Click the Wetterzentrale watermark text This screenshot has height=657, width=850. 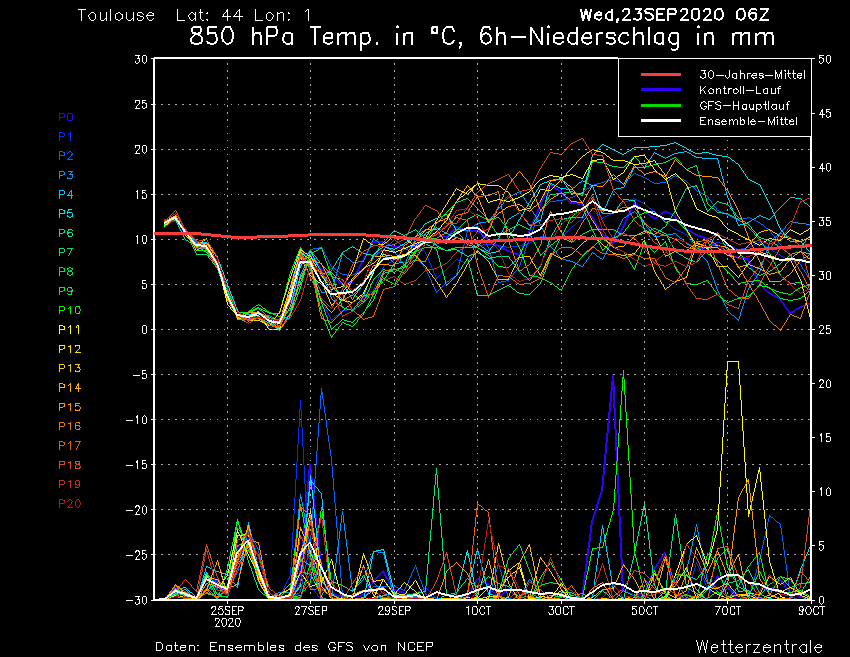point(758,646)
